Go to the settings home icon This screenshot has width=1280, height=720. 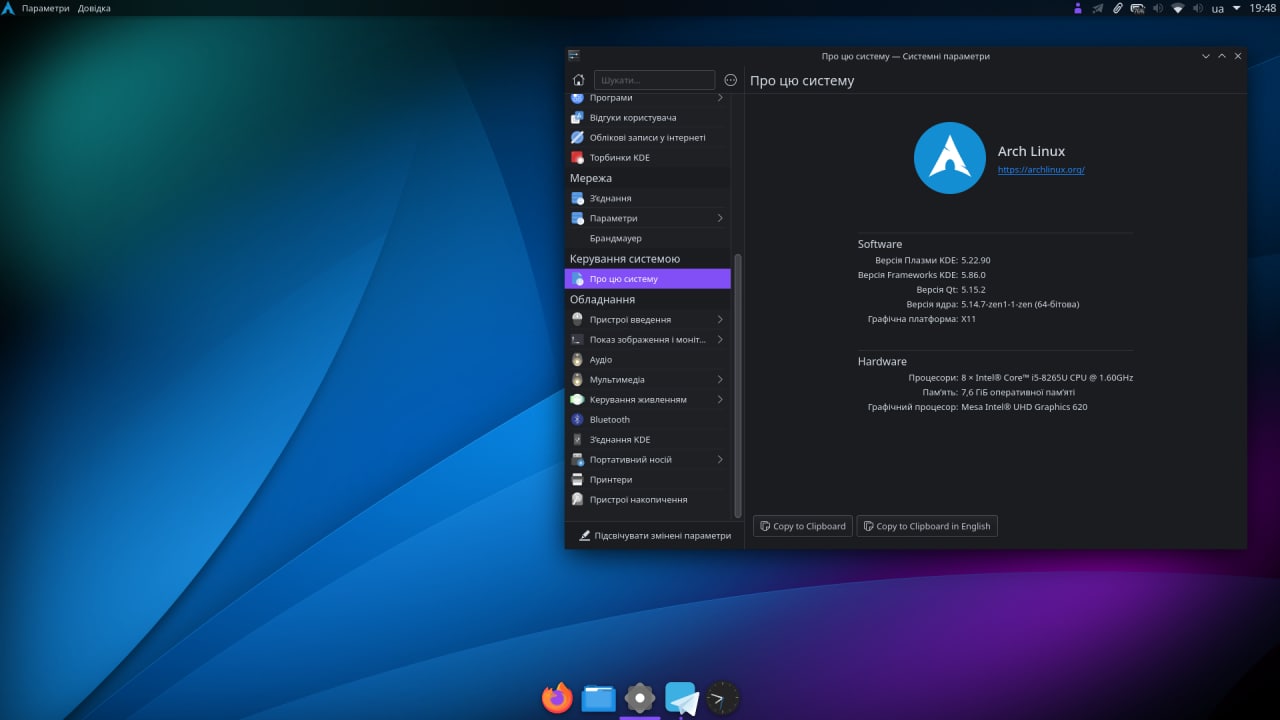click(578, 80)
